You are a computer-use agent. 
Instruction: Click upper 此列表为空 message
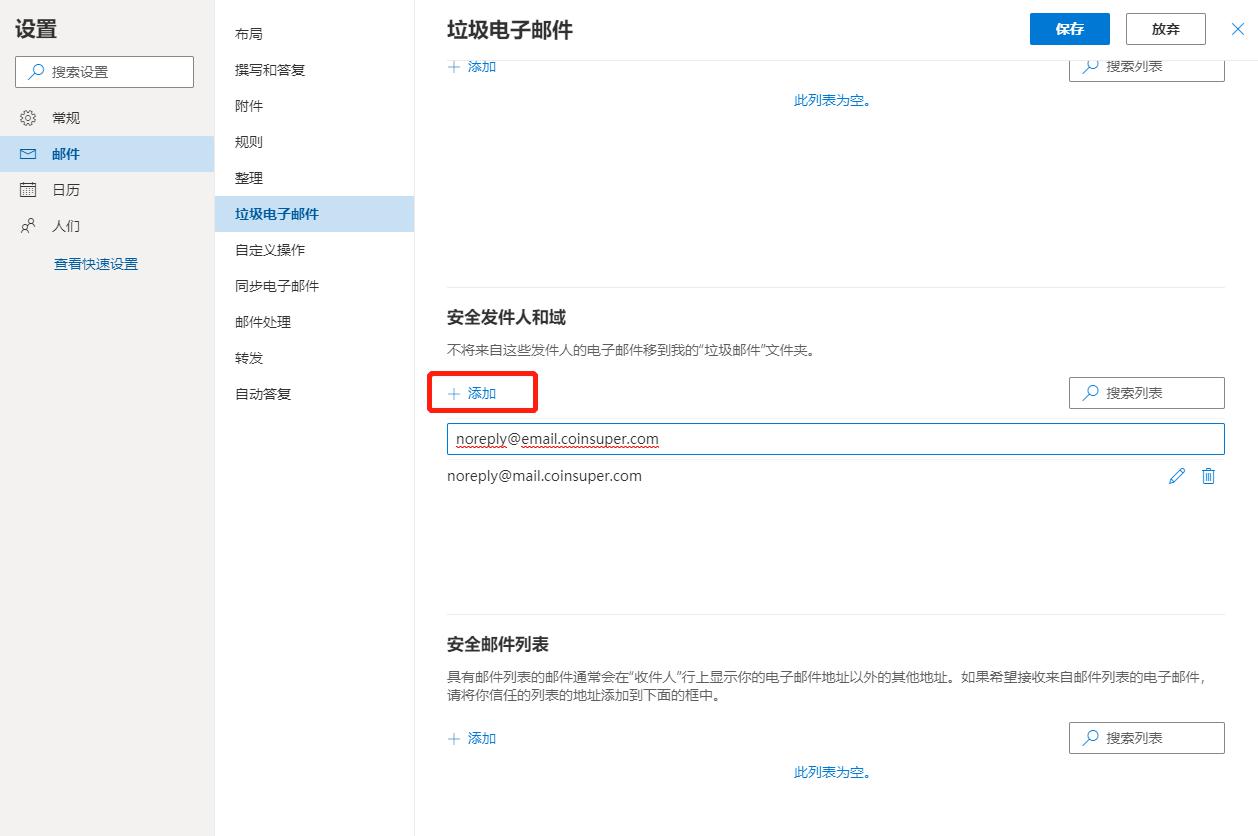point(832,100)
